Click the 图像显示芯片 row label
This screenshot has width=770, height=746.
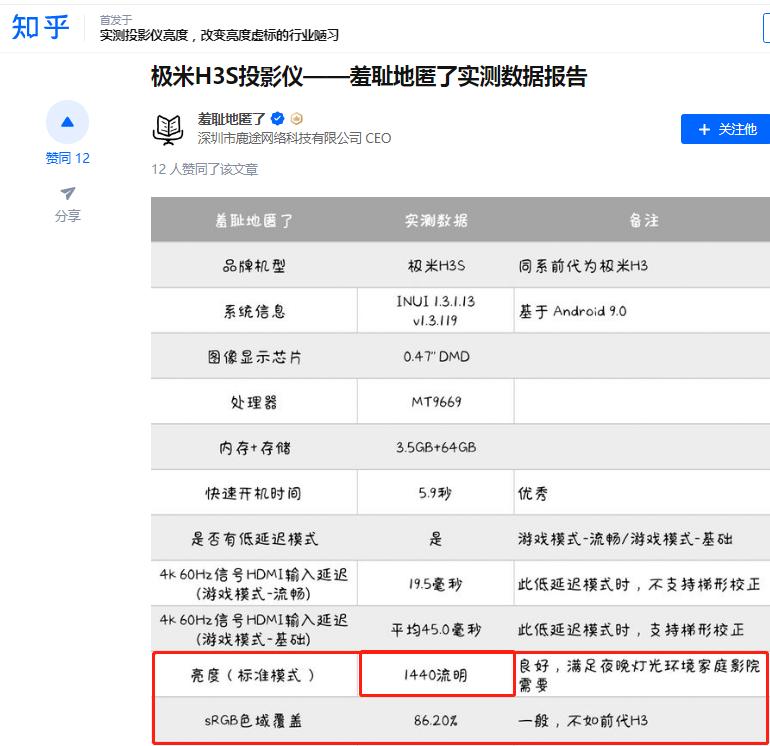tap(254, 357)
